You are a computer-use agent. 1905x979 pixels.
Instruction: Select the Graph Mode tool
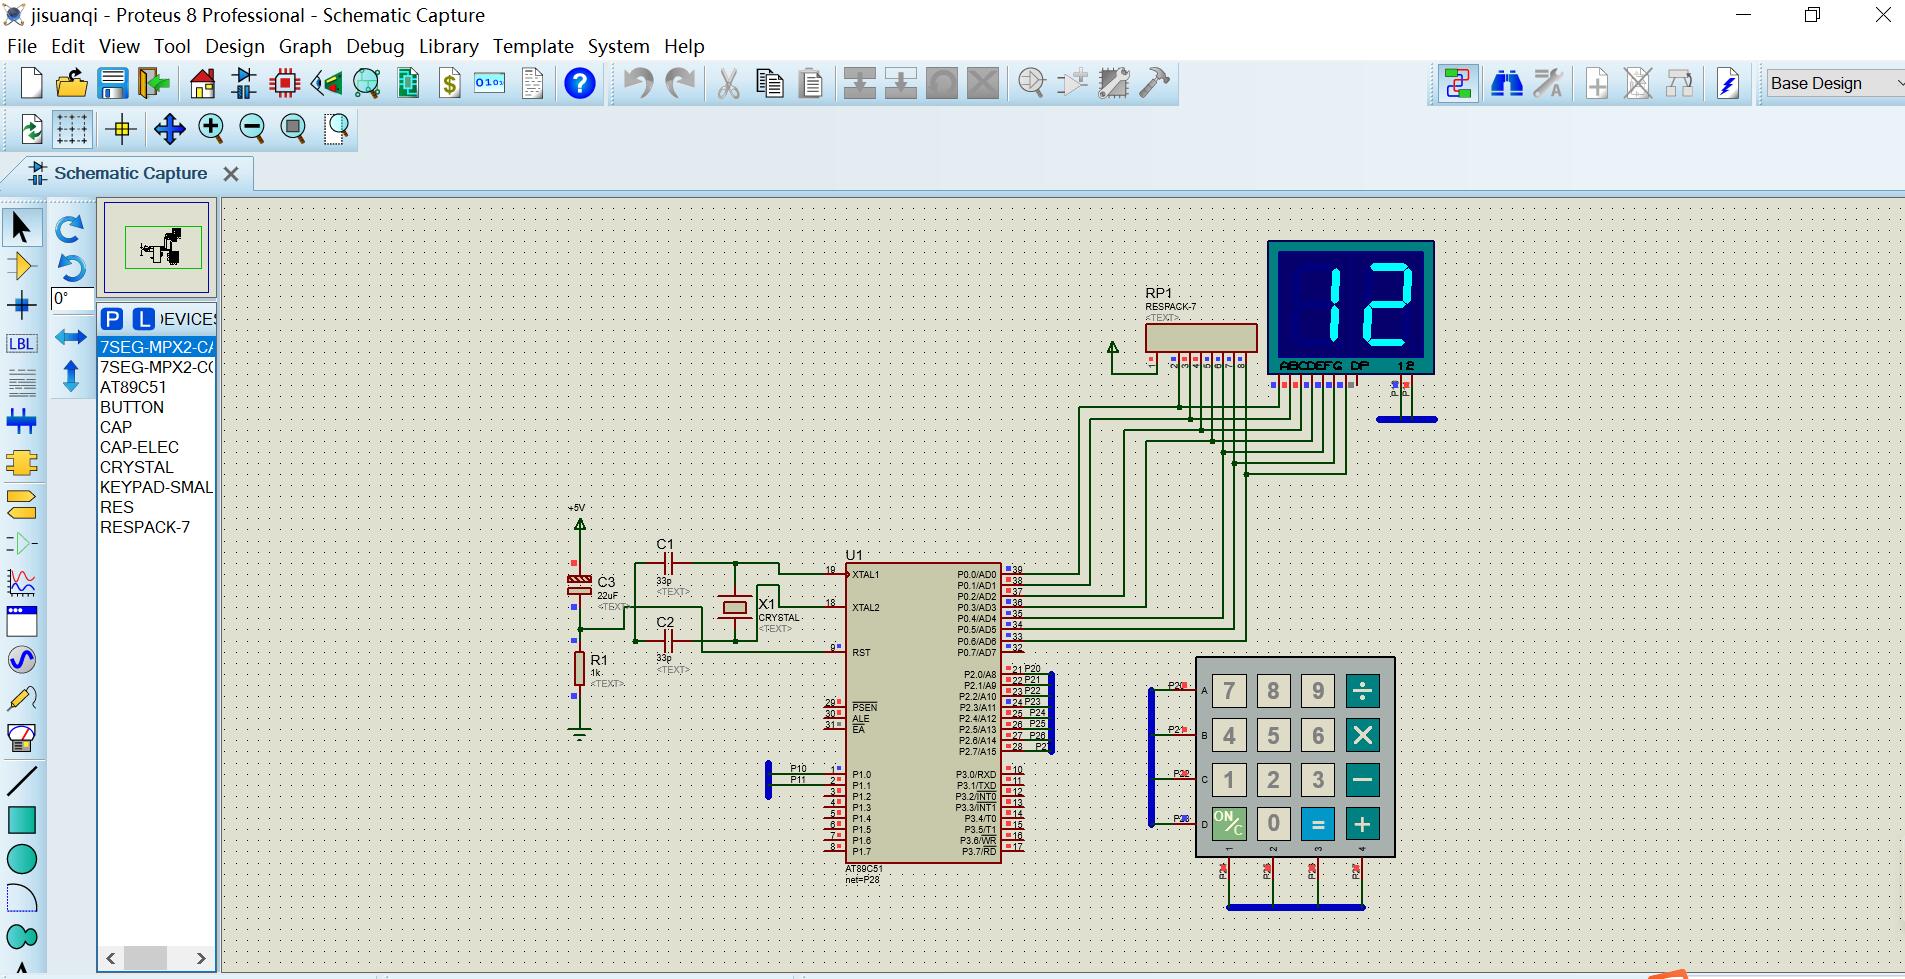point(21,582)
